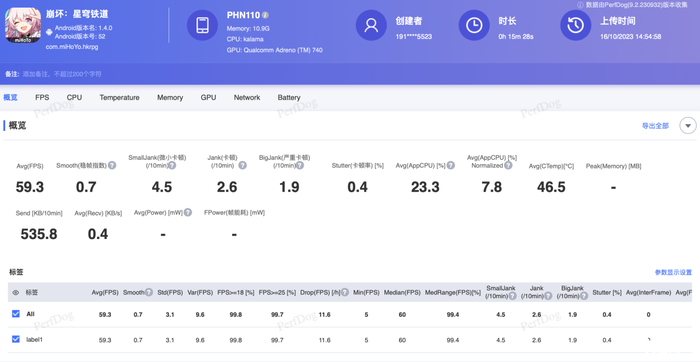Click the GPU Qualcomm Adreno 740 text

pos(275,50)
